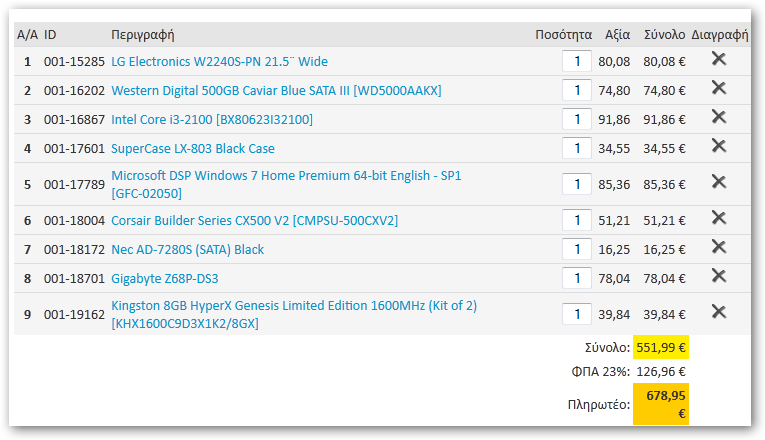Open LG Electronics W2240S-PN 21.5 Wide link
This screenshot has height=440, width=765.
click(219, 61)
